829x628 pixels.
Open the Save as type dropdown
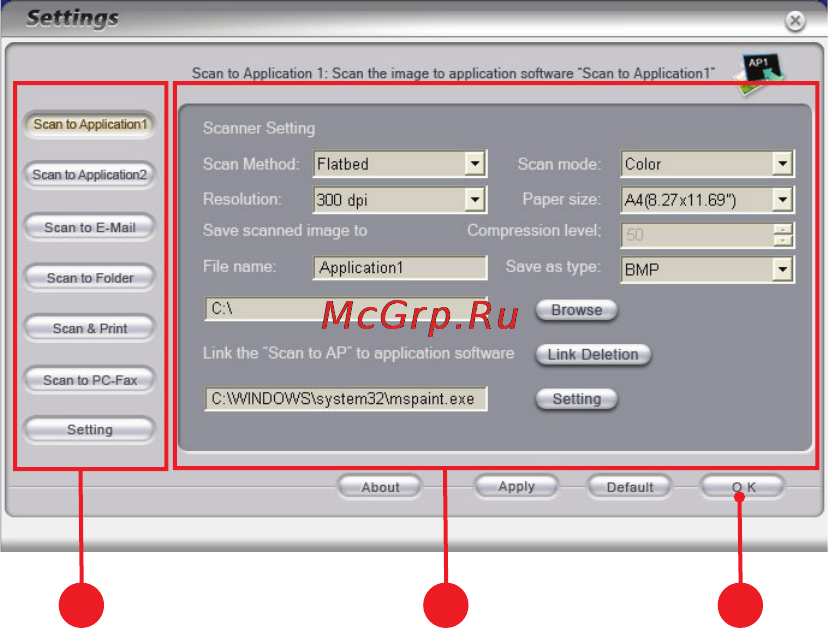pos(707,270)
